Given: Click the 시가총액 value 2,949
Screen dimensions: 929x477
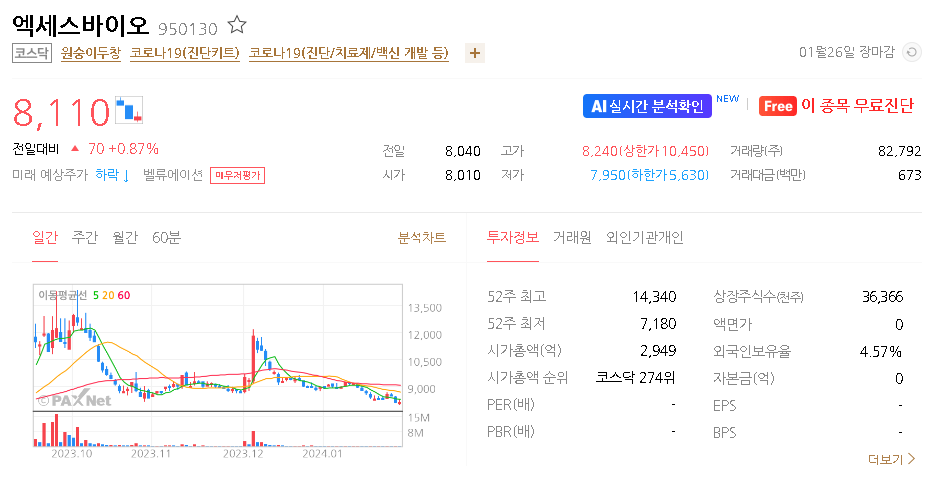Looking at the screenshot, I should click(658, 351).
